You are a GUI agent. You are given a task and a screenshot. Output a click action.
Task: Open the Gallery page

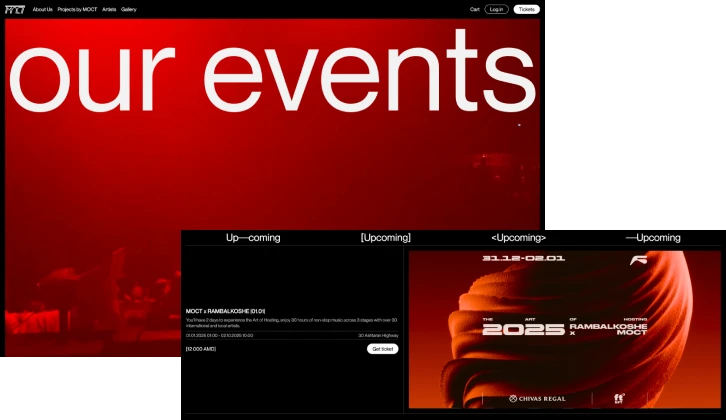click(129, 9)
